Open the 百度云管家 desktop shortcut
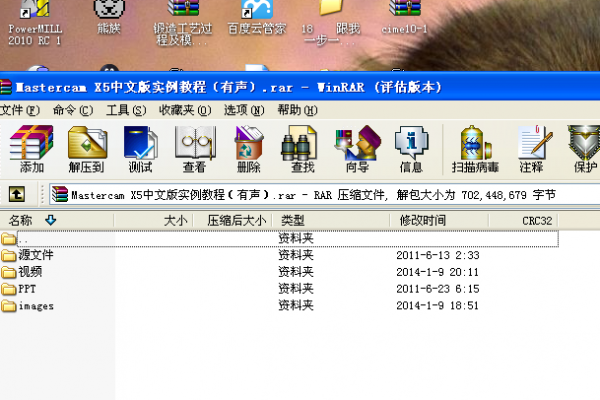This screenshot has height=400, width=600. [257, 17]
